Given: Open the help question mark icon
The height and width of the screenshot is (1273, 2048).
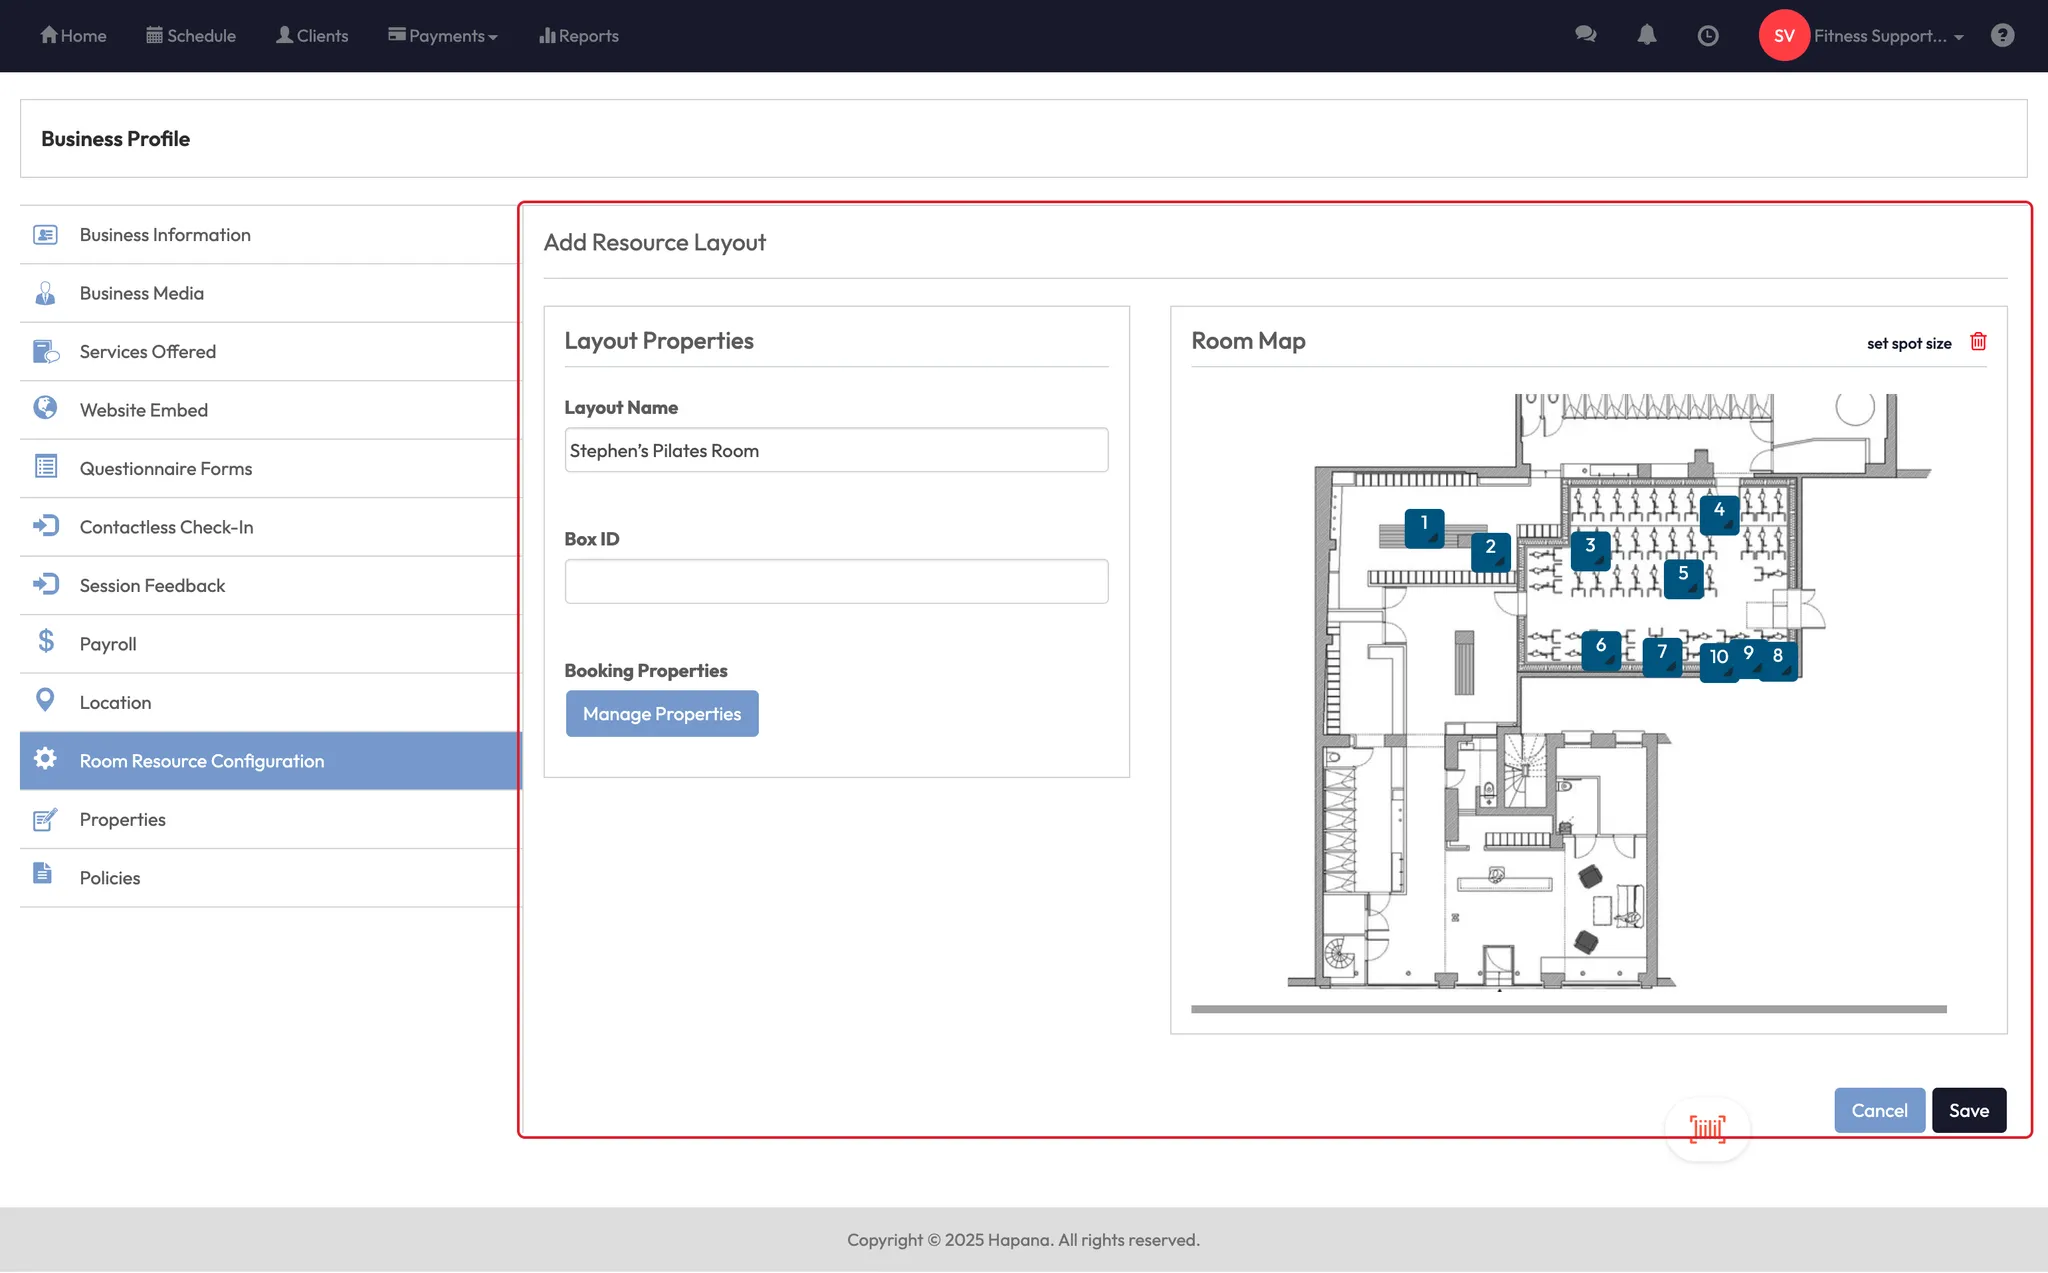Looking at the screenshot, I should (2001, 35).
